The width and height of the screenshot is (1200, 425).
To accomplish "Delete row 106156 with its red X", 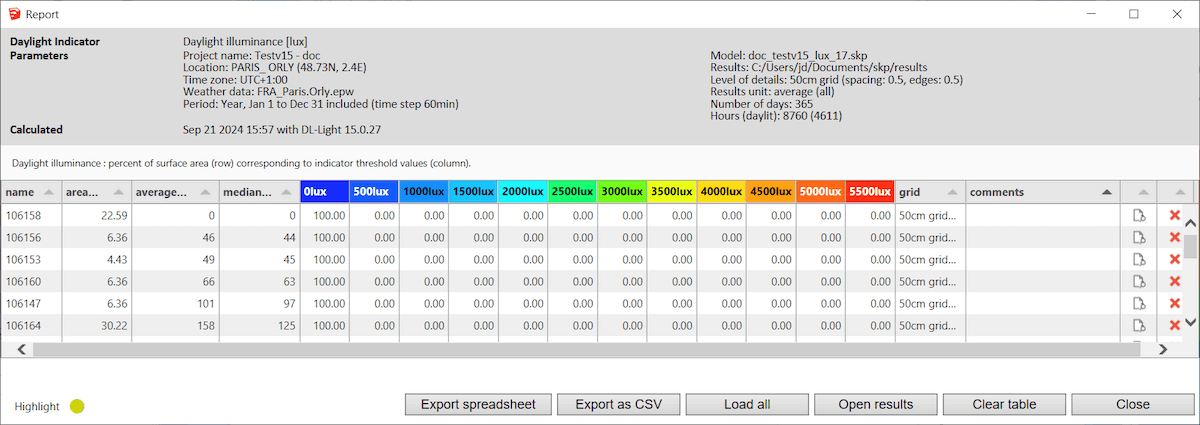I will (1174, 237).
